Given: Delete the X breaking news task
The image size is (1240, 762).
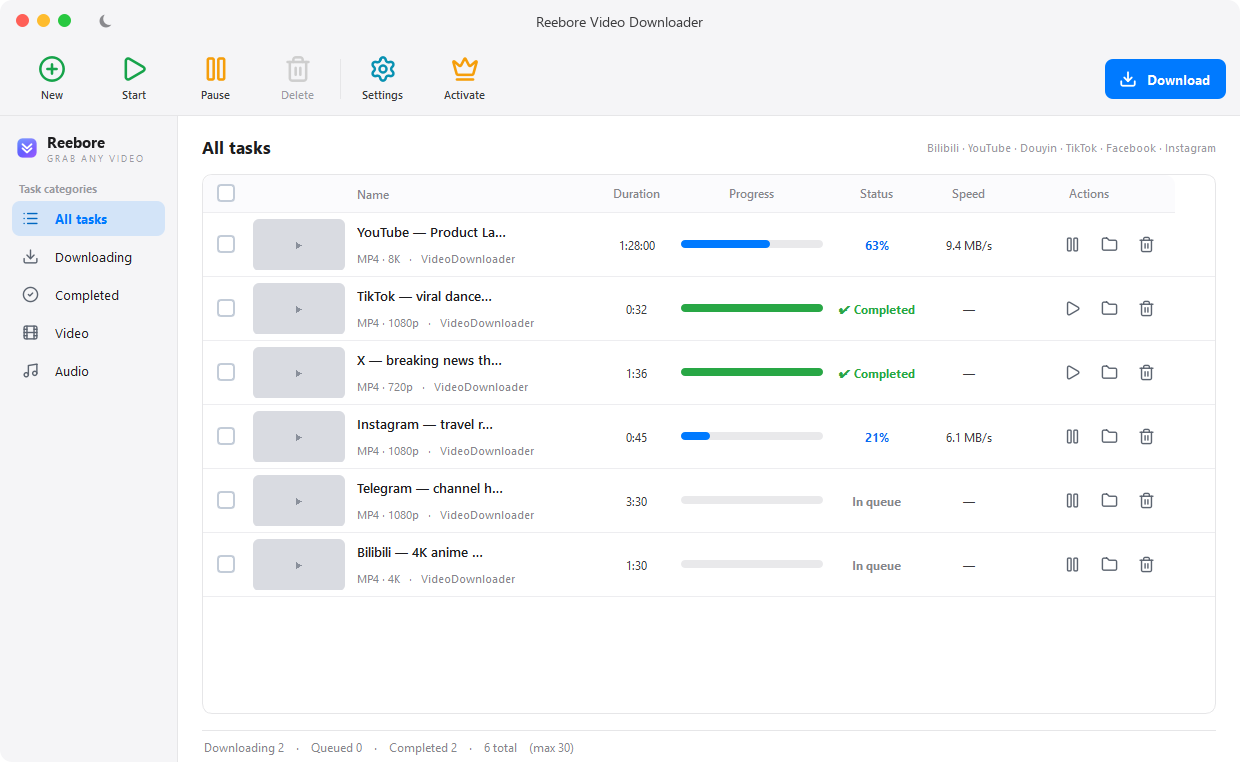Looking at the screenshot, I should 1147,373.
